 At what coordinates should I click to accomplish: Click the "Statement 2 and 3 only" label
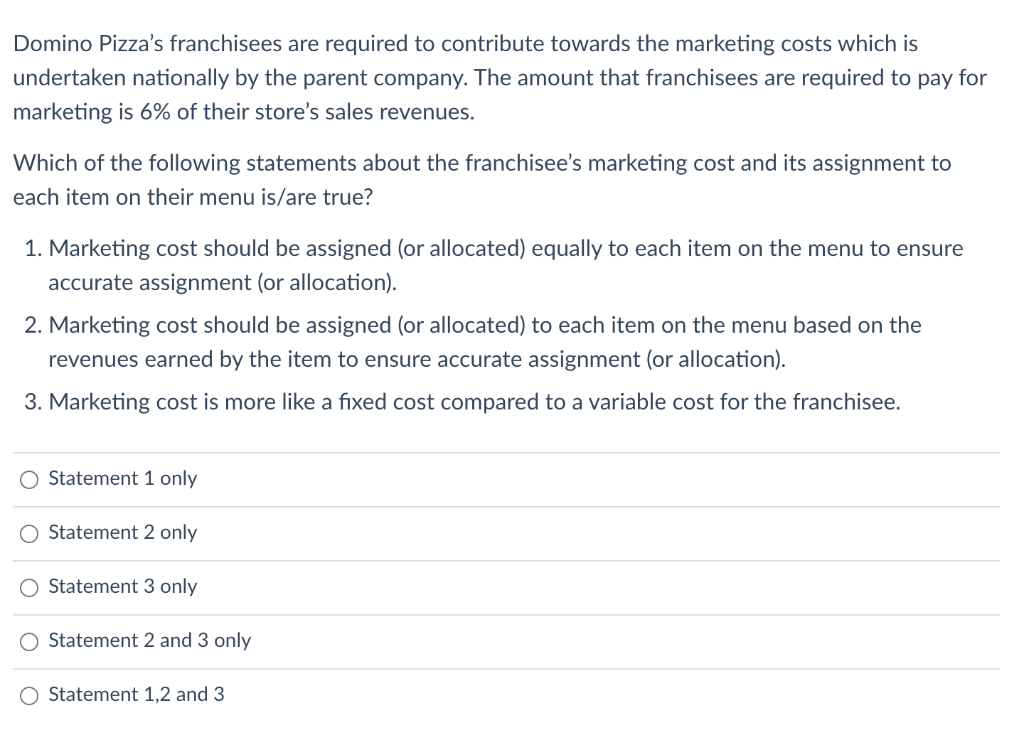pos(149,641)
